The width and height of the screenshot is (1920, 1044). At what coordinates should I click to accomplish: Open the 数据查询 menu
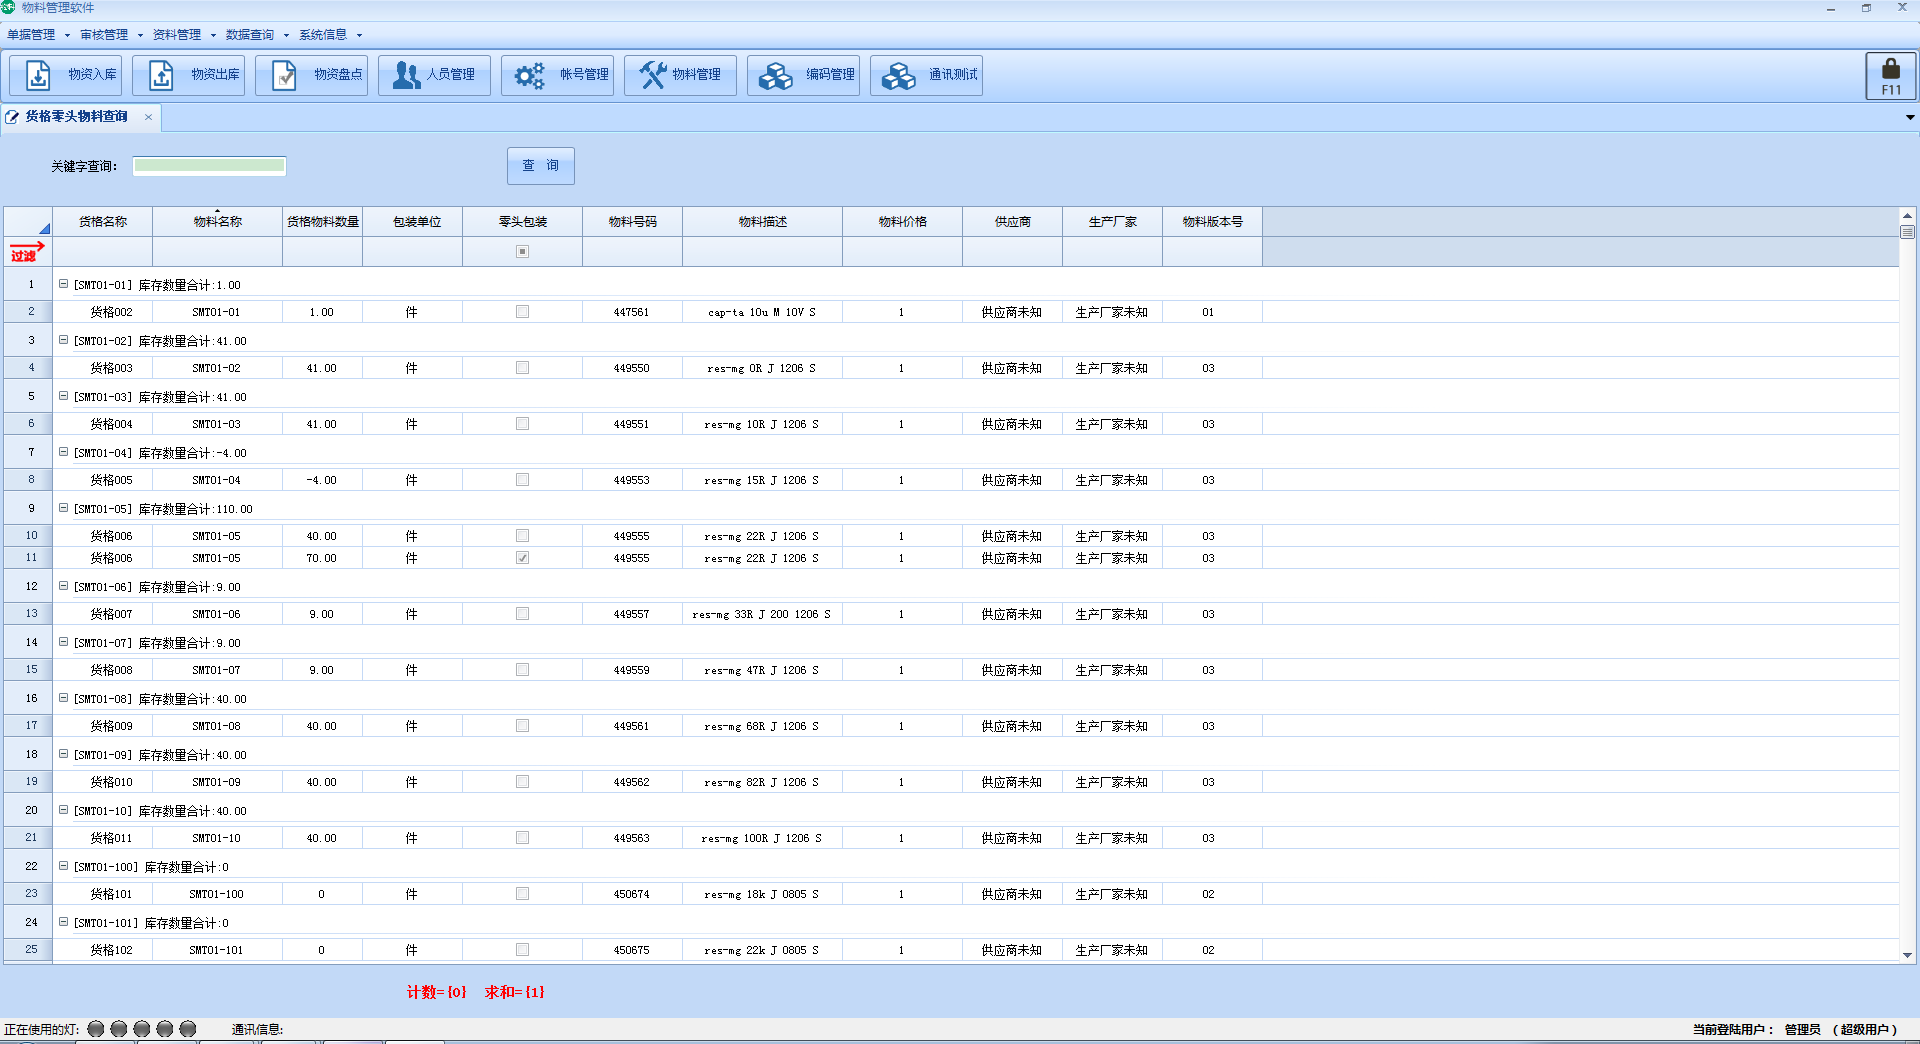point(250,35)
